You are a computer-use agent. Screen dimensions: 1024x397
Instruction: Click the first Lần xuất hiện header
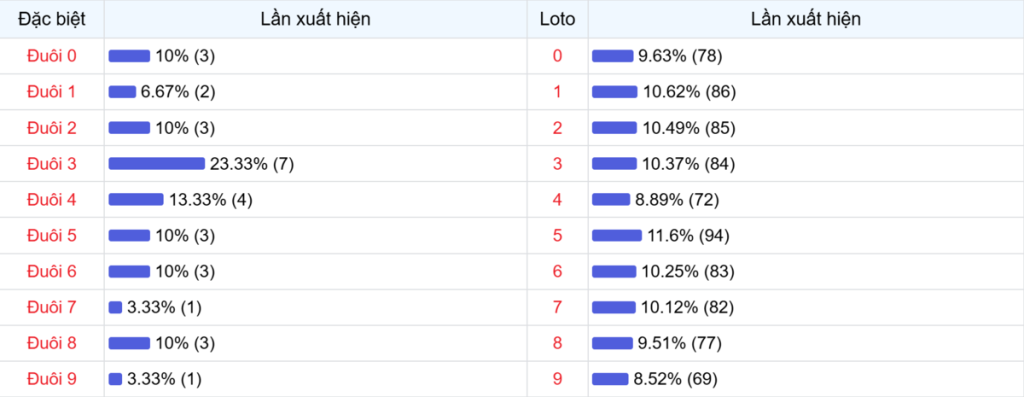tap(315, 19)
